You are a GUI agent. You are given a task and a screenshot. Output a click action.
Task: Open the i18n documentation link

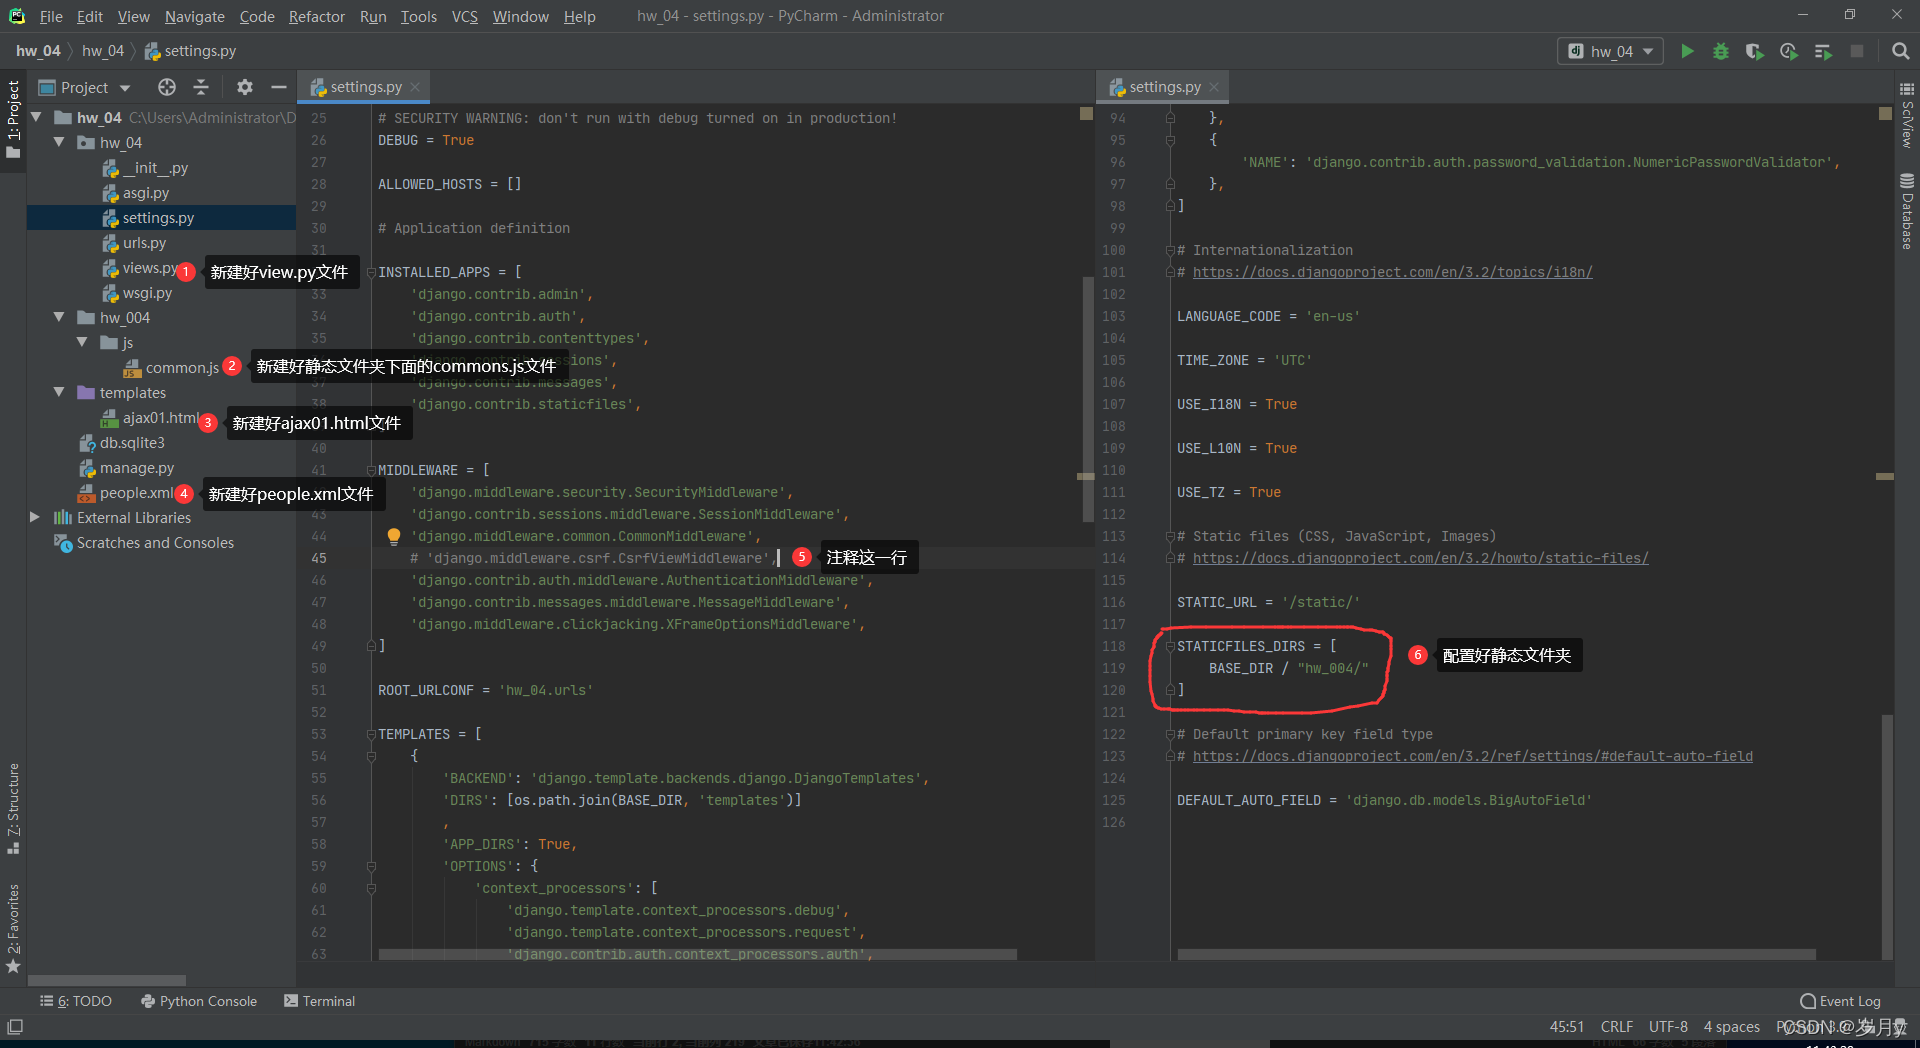click(1392, 272)
